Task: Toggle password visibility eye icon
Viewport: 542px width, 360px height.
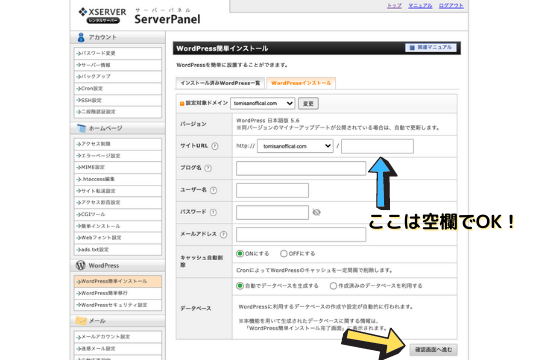Action: pyautogui.click(x=316, y=212)
